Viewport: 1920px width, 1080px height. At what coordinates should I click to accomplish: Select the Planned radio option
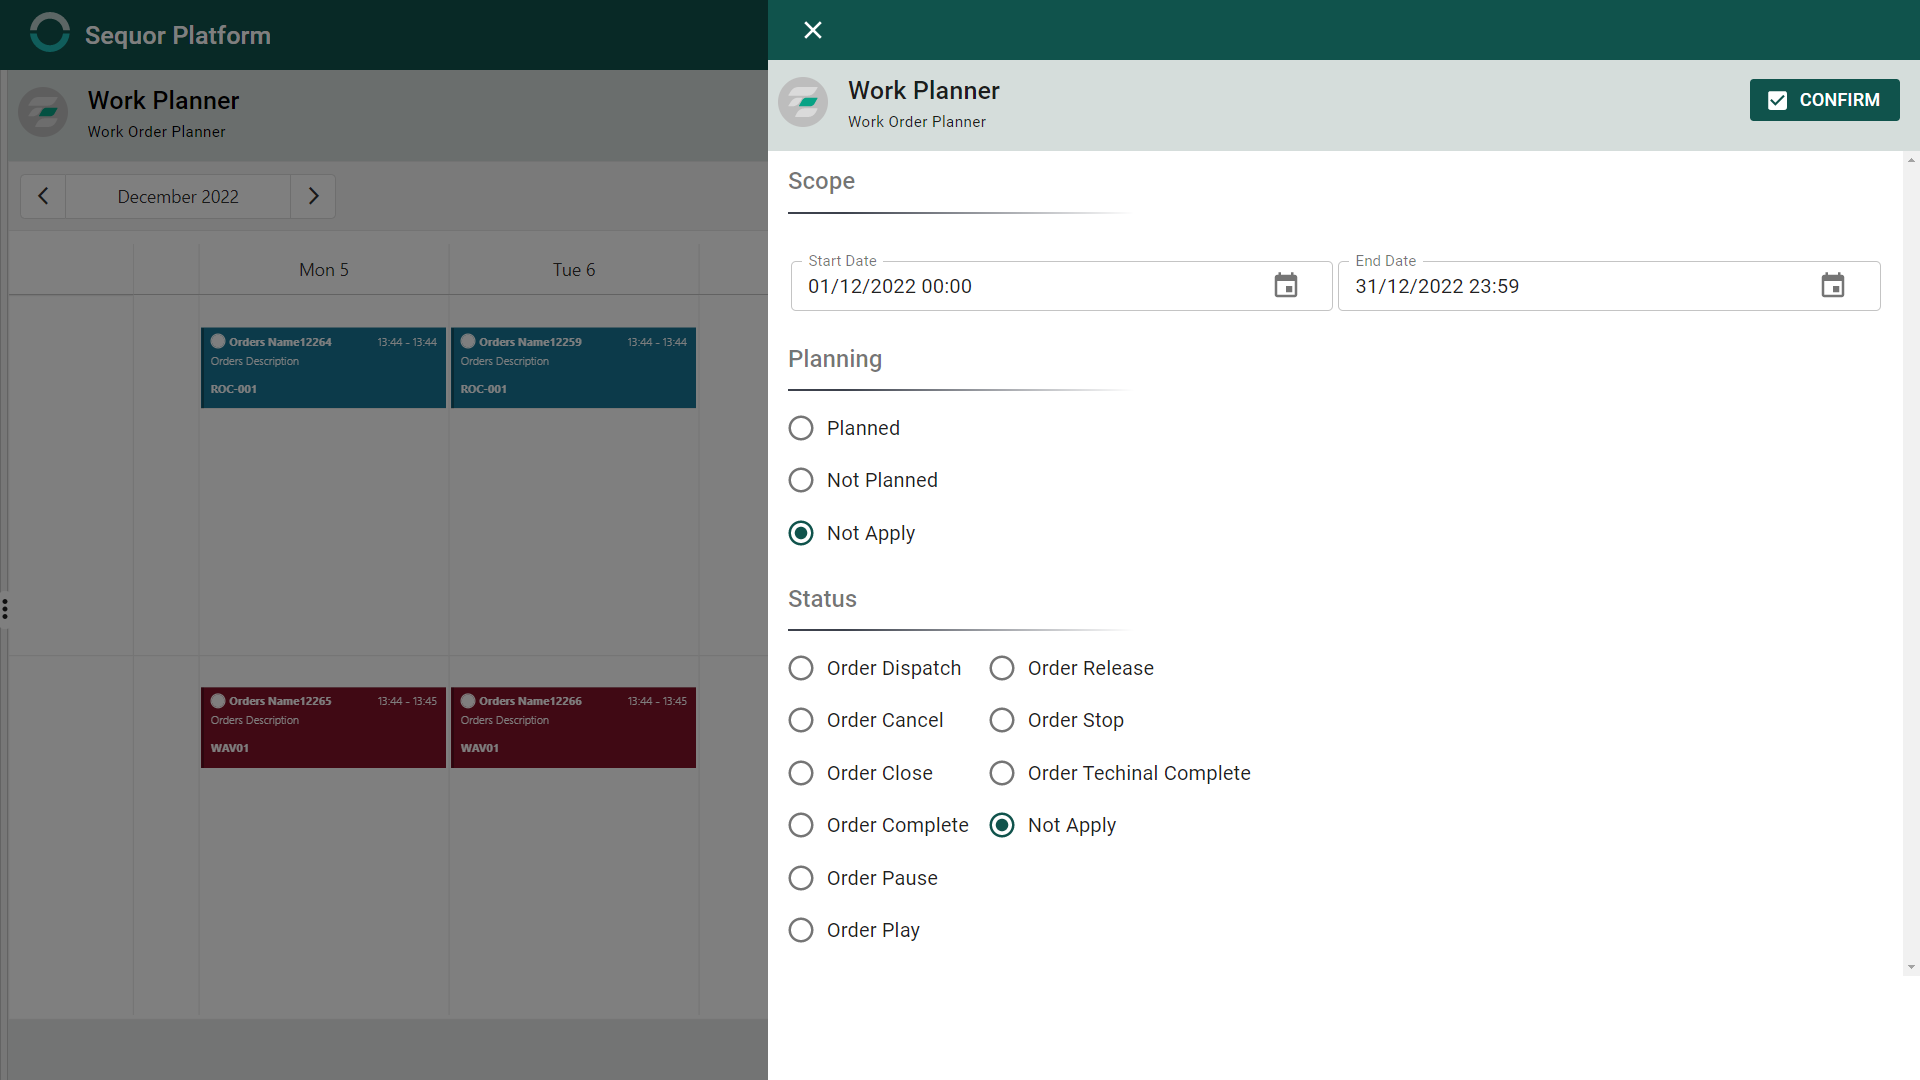801,428
